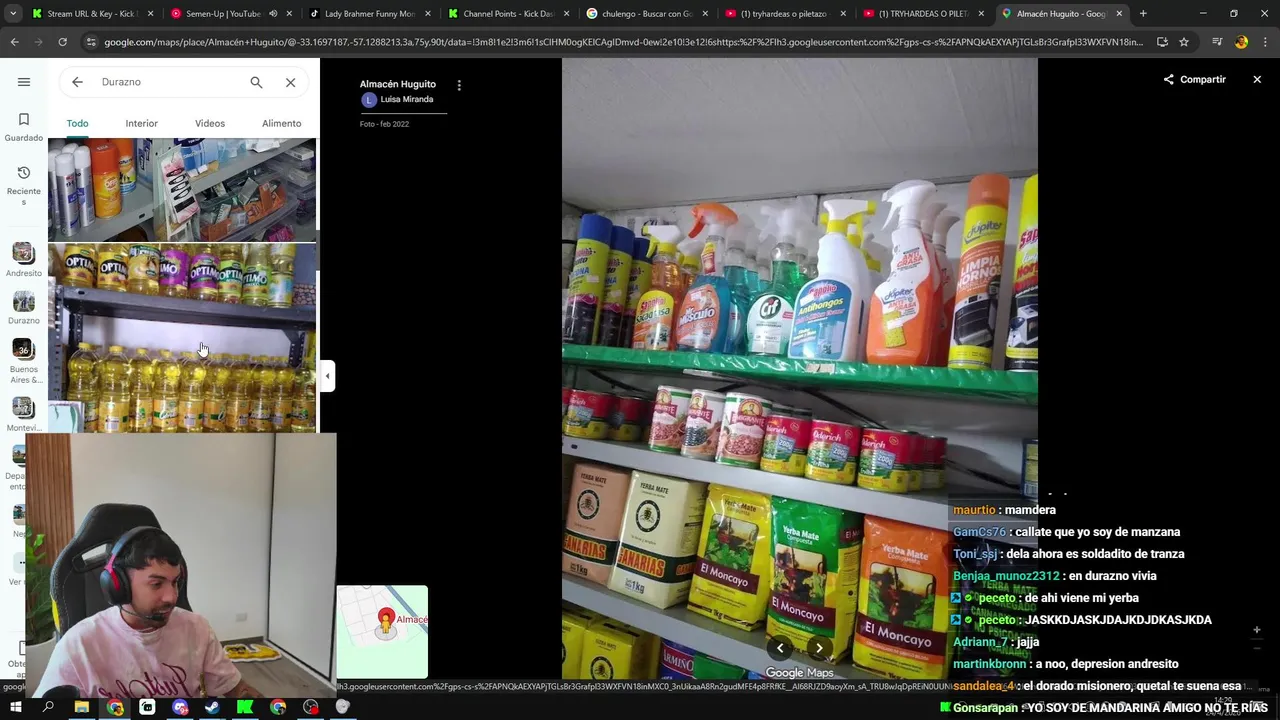Select the Durazno recent place shortcut
This screenshot has height=720, width=1280.
(24, 308)
